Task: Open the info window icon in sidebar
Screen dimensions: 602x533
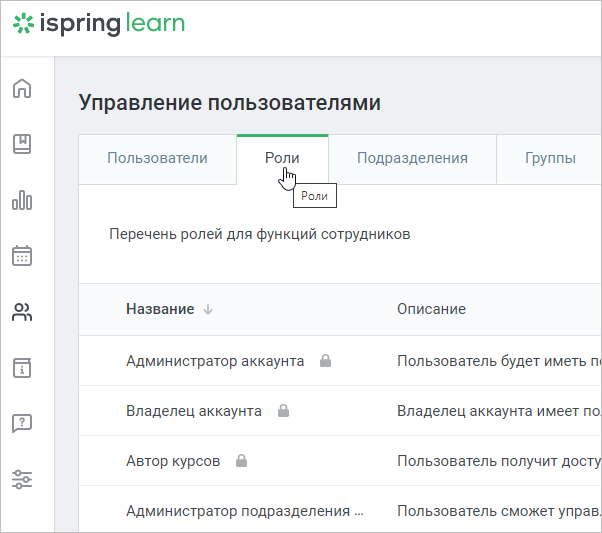Action: pos(22,368)
